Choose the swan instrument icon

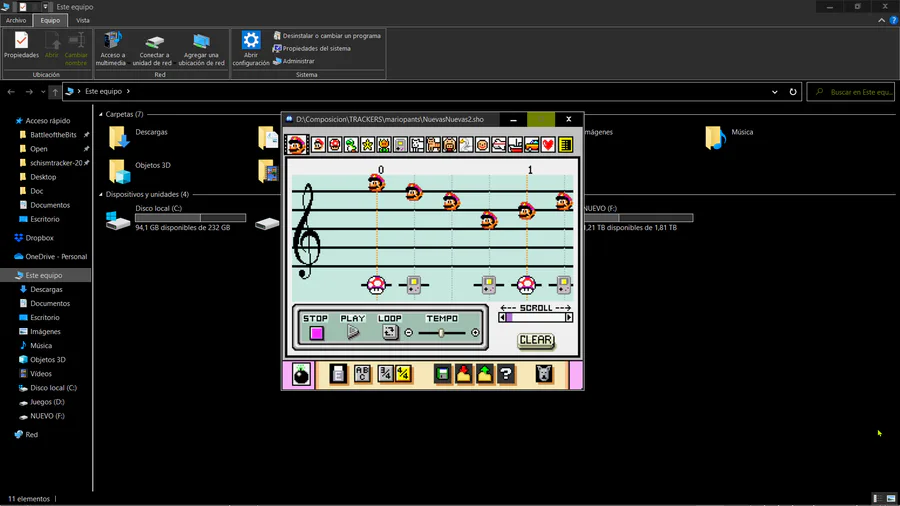(x=465, y=145)
